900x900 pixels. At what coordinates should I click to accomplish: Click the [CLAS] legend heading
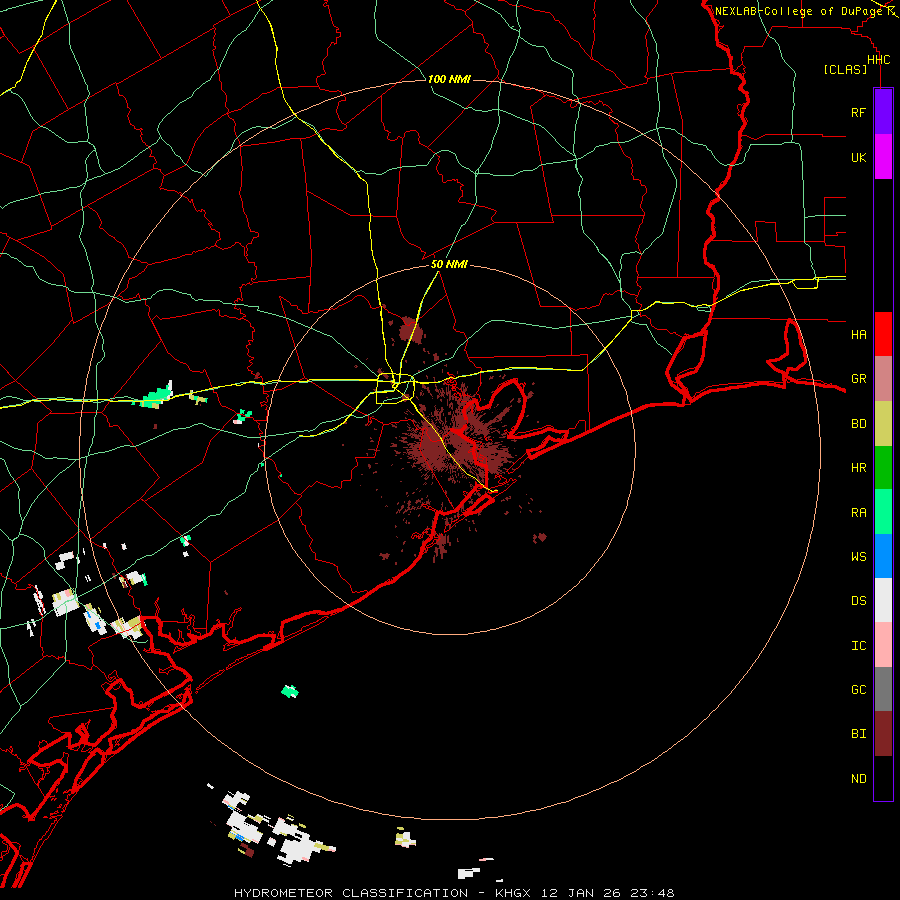click(845, 70)
